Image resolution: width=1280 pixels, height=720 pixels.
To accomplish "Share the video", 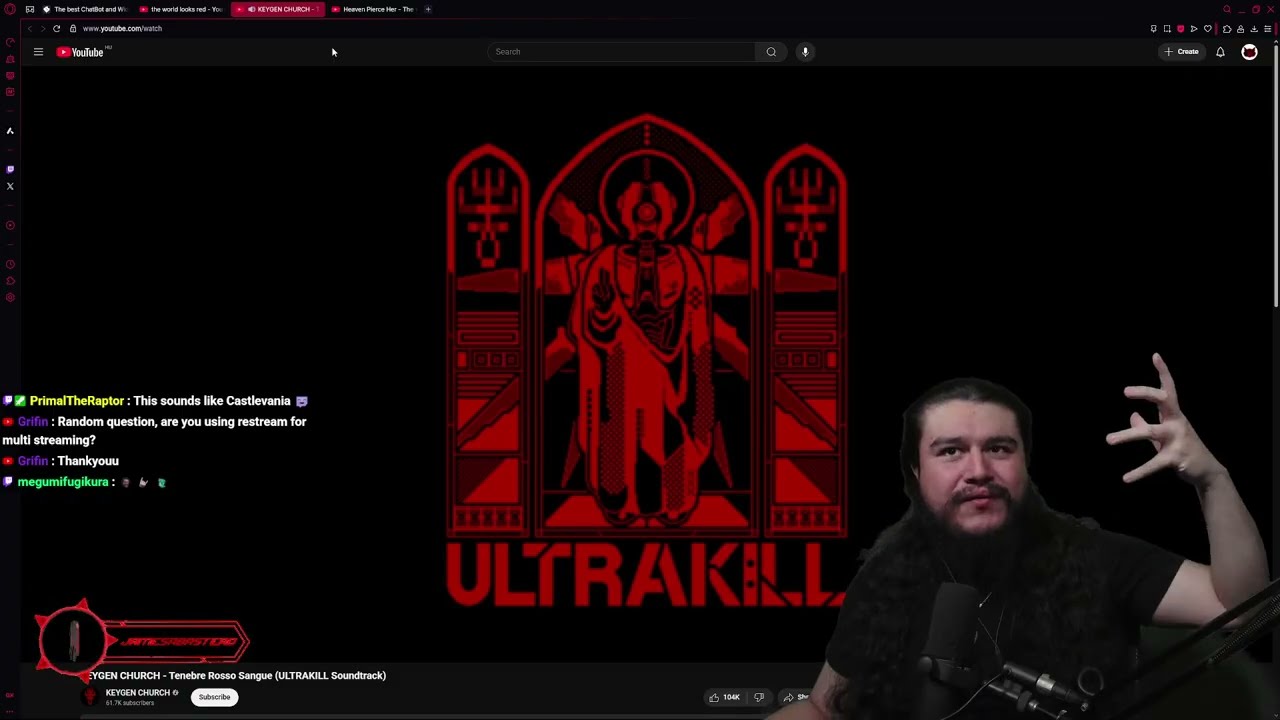I will pos(795,697).
